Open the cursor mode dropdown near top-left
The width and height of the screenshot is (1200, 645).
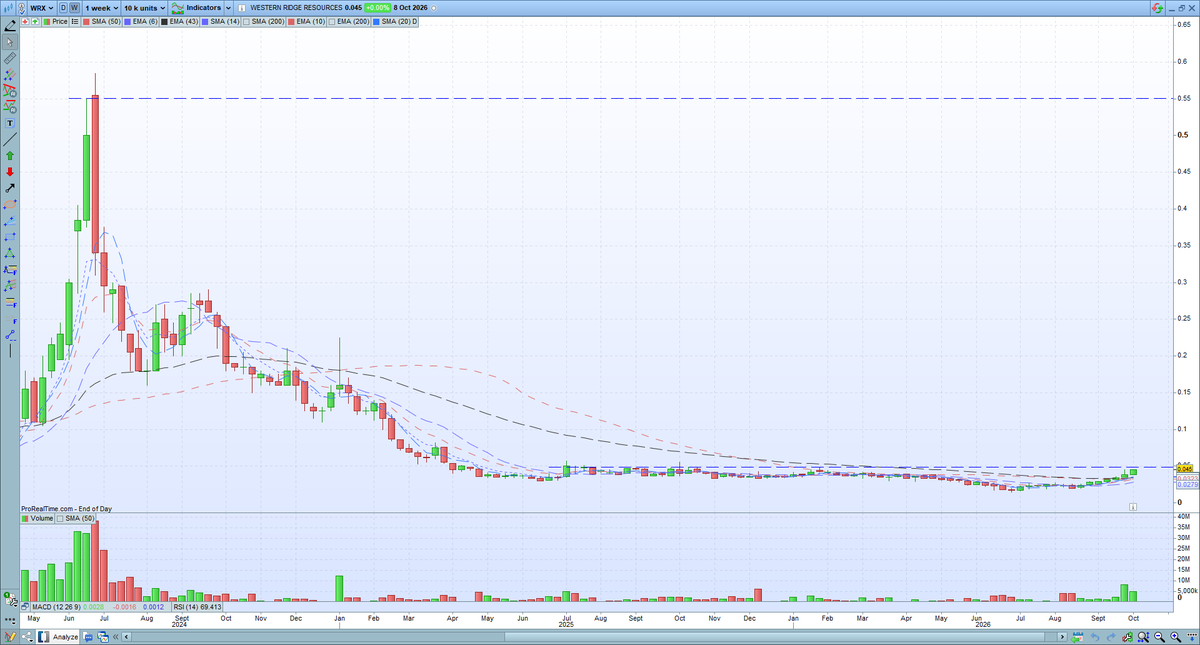point(21,8)
